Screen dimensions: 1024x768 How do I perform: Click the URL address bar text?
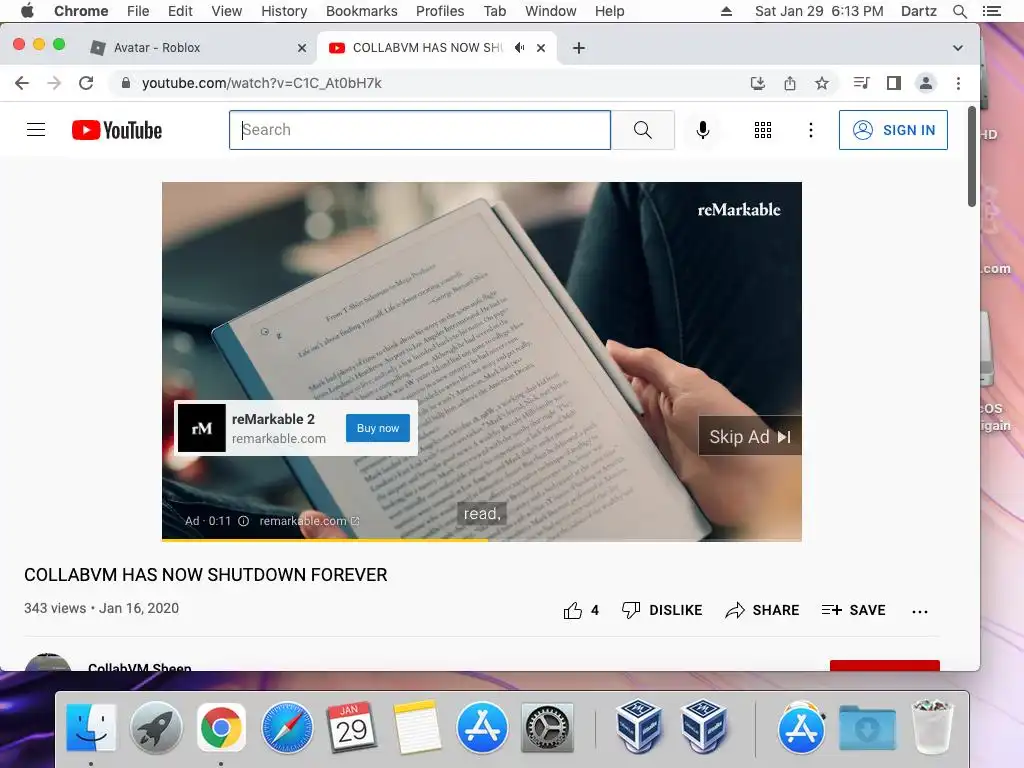point(261,83)
